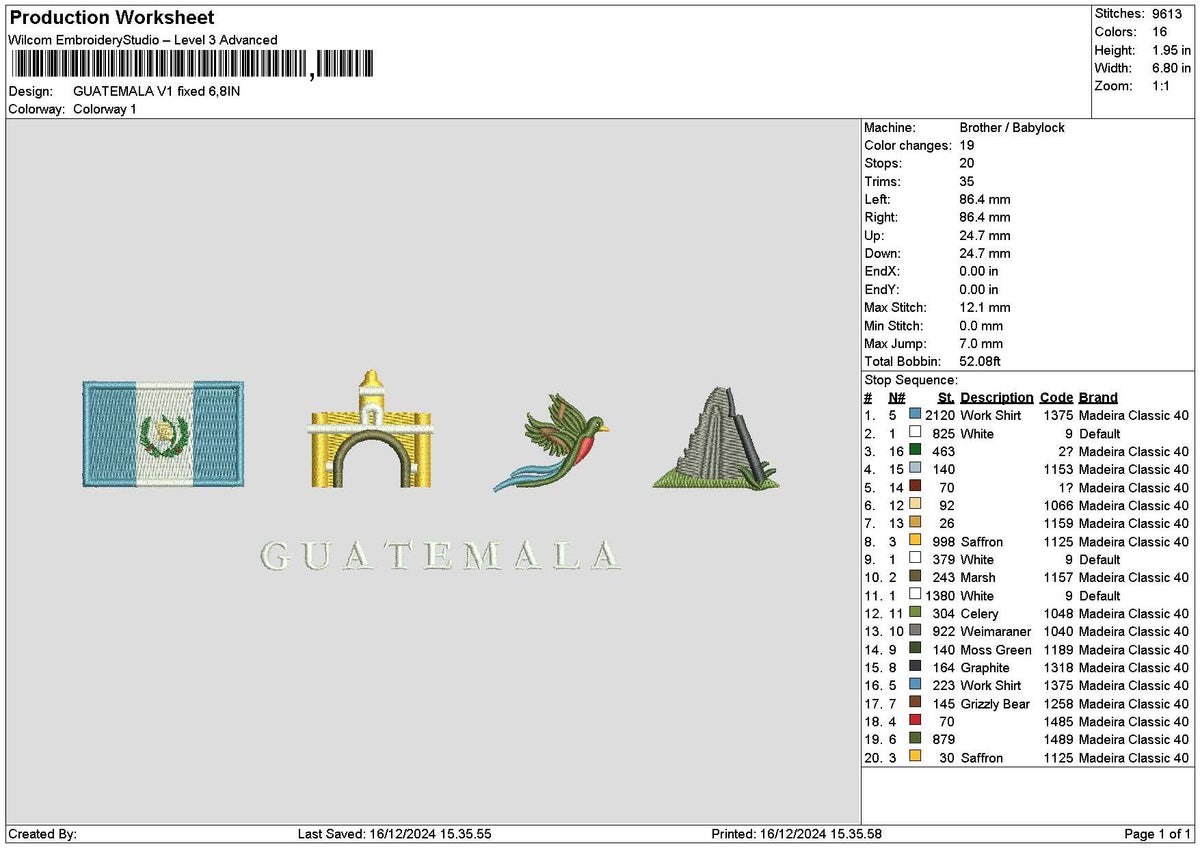Click the dark red swatch on stop 5
1200x848 pixels.
(x=915, y=486)
